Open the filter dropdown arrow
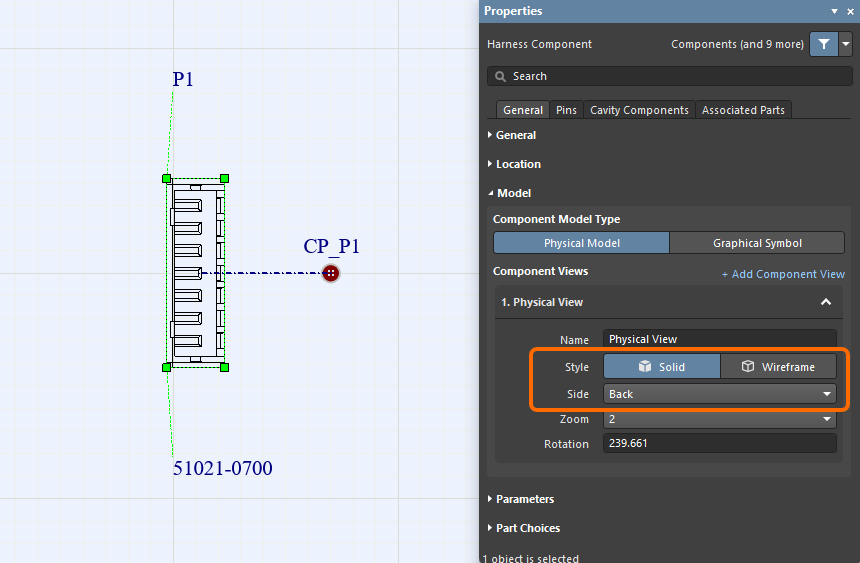 coord(846,44)
